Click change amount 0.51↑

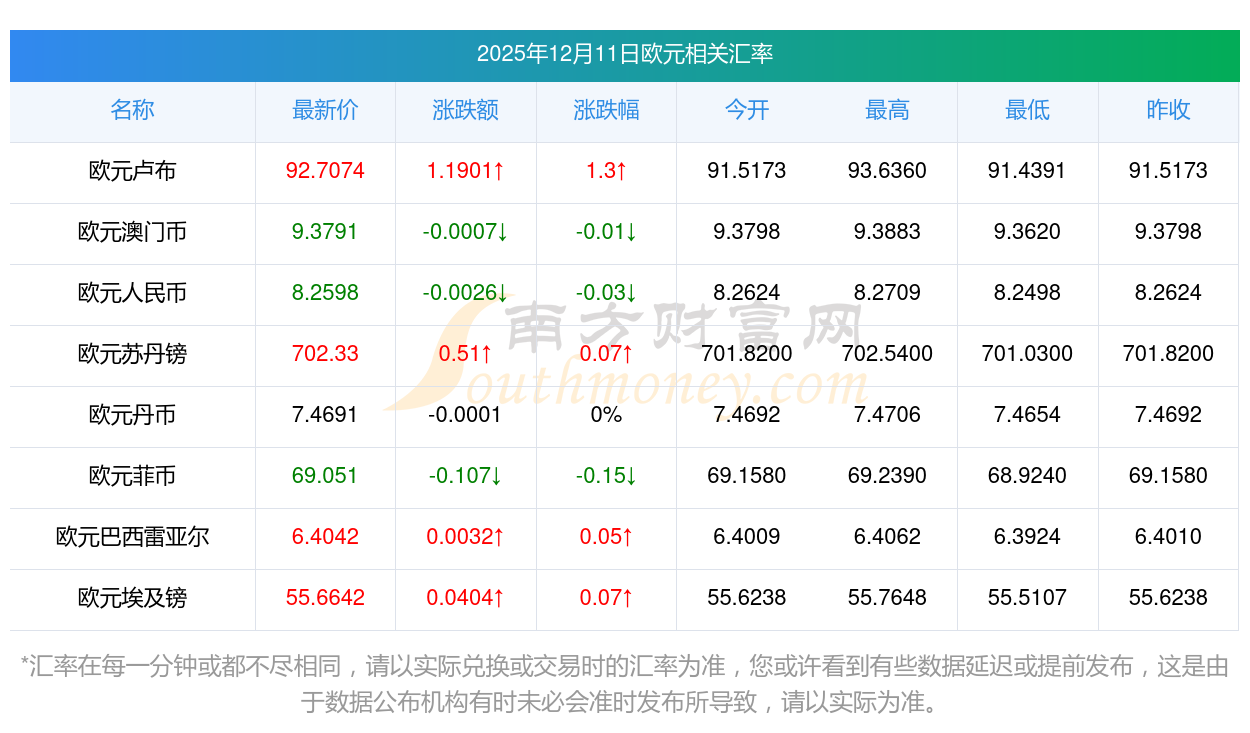click(x=466, y=354)
